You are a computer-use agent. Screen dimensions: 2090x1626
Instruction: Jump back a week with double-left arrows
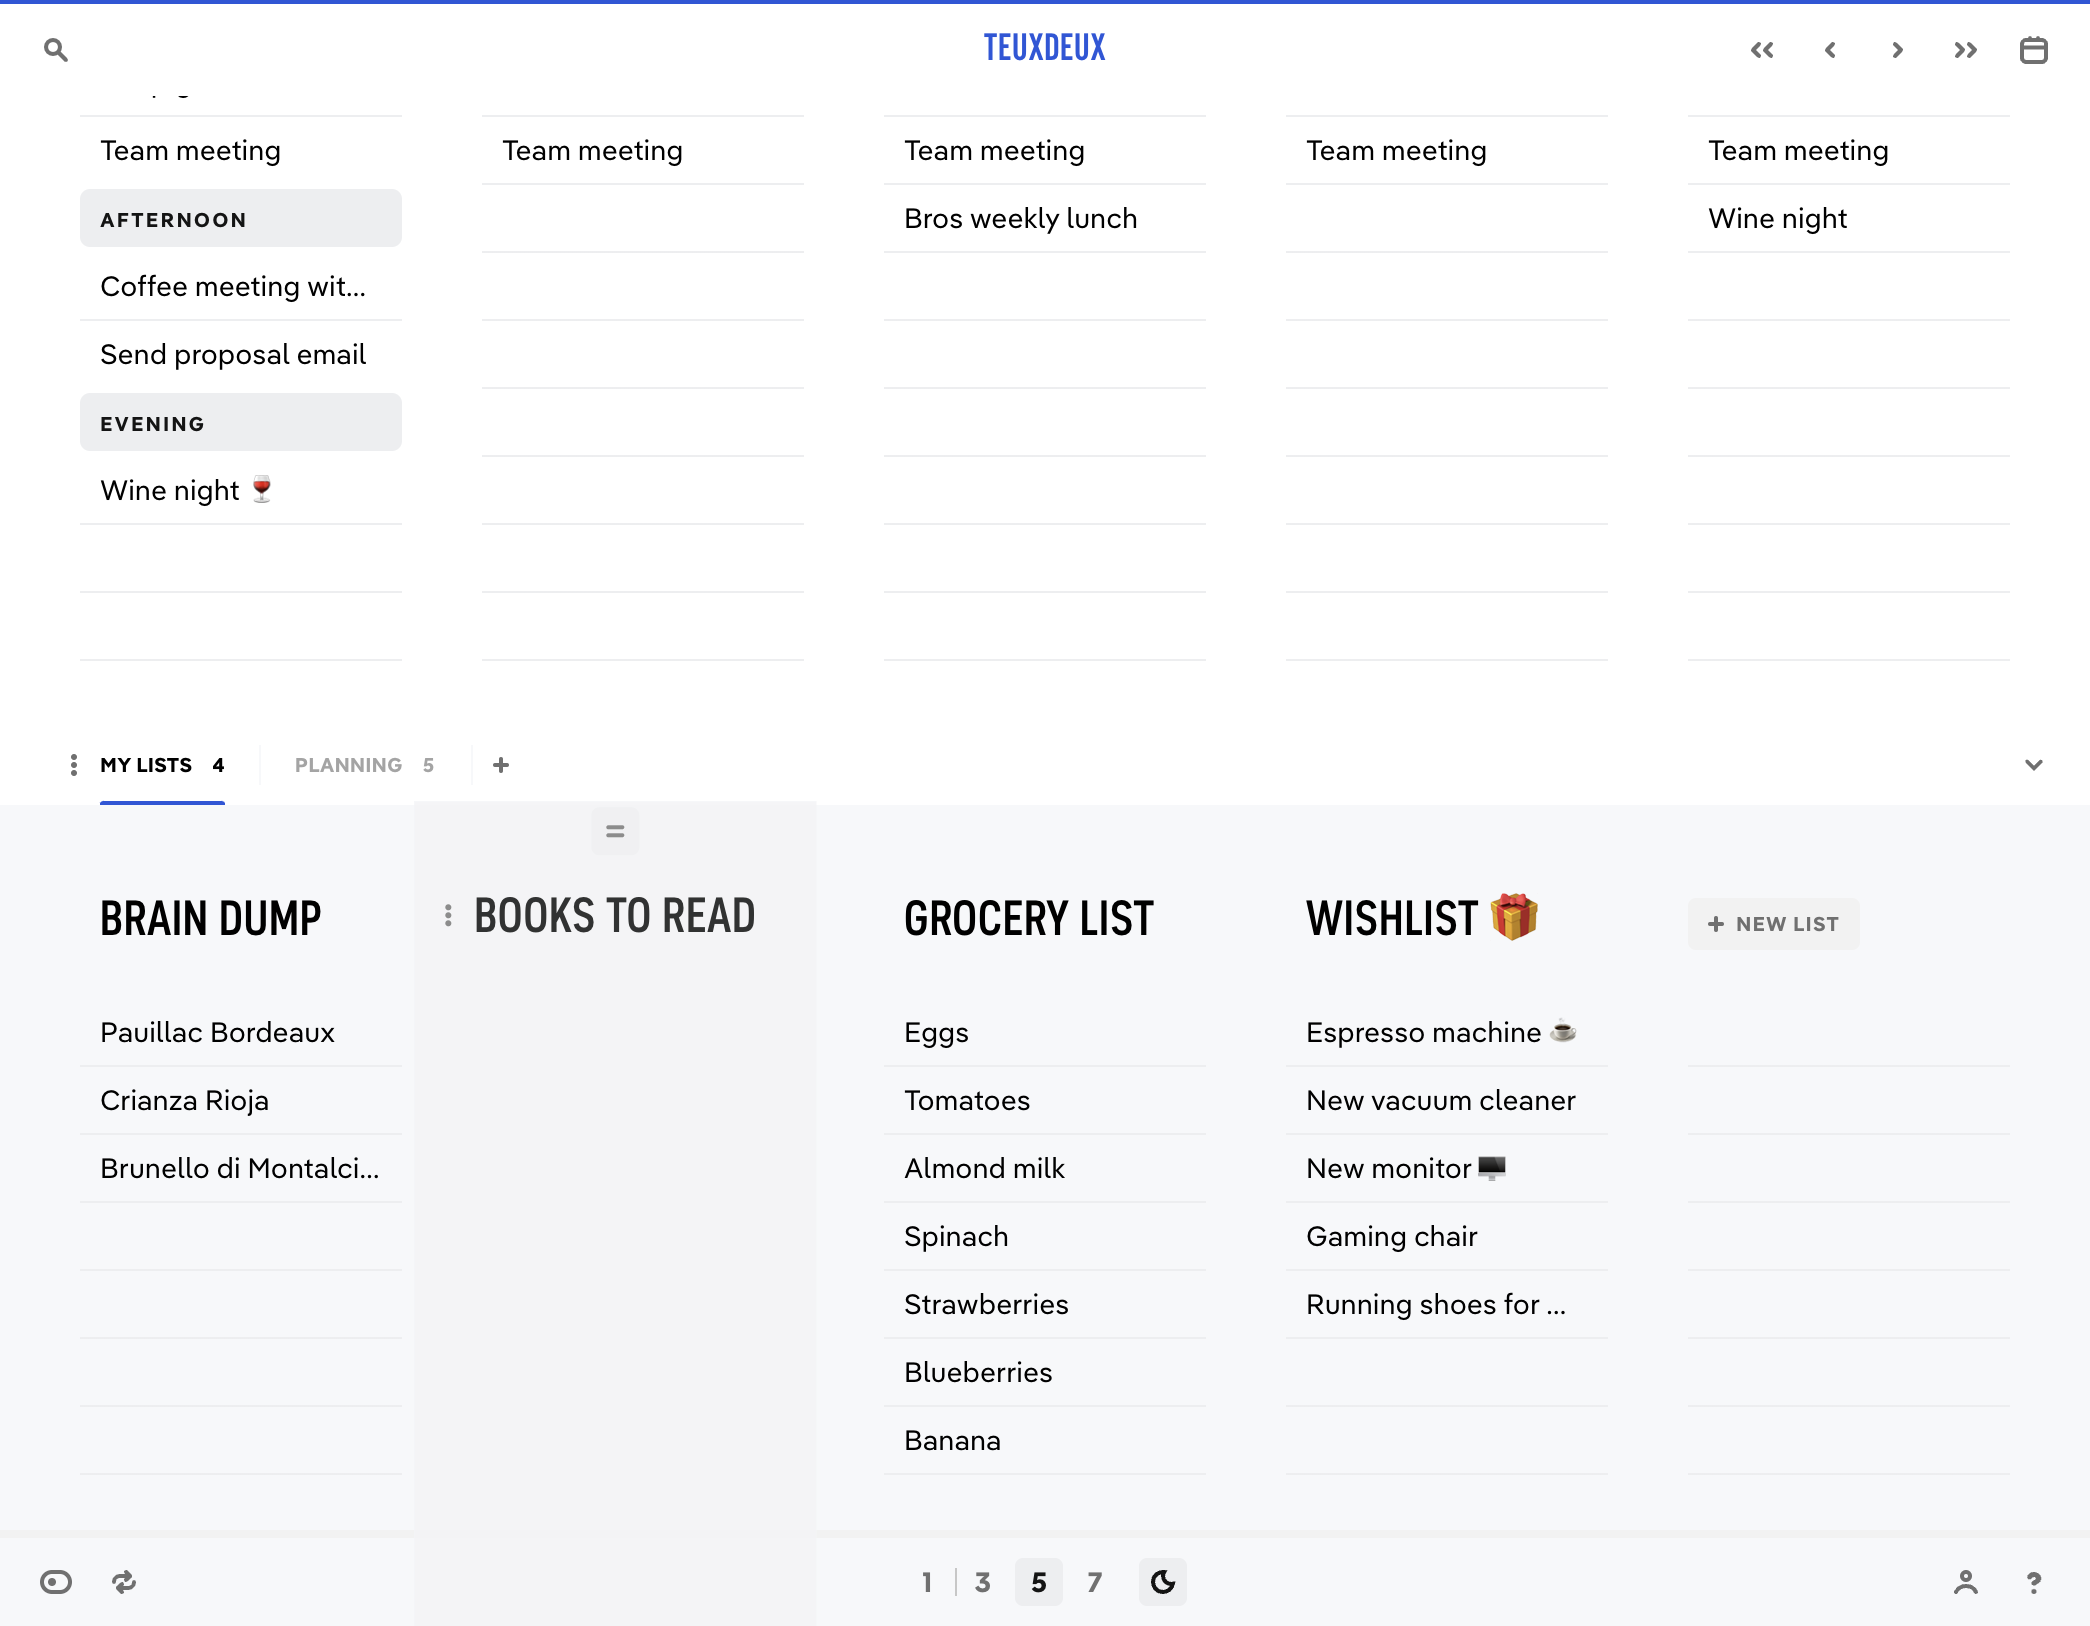click(x=1762, y=50)
